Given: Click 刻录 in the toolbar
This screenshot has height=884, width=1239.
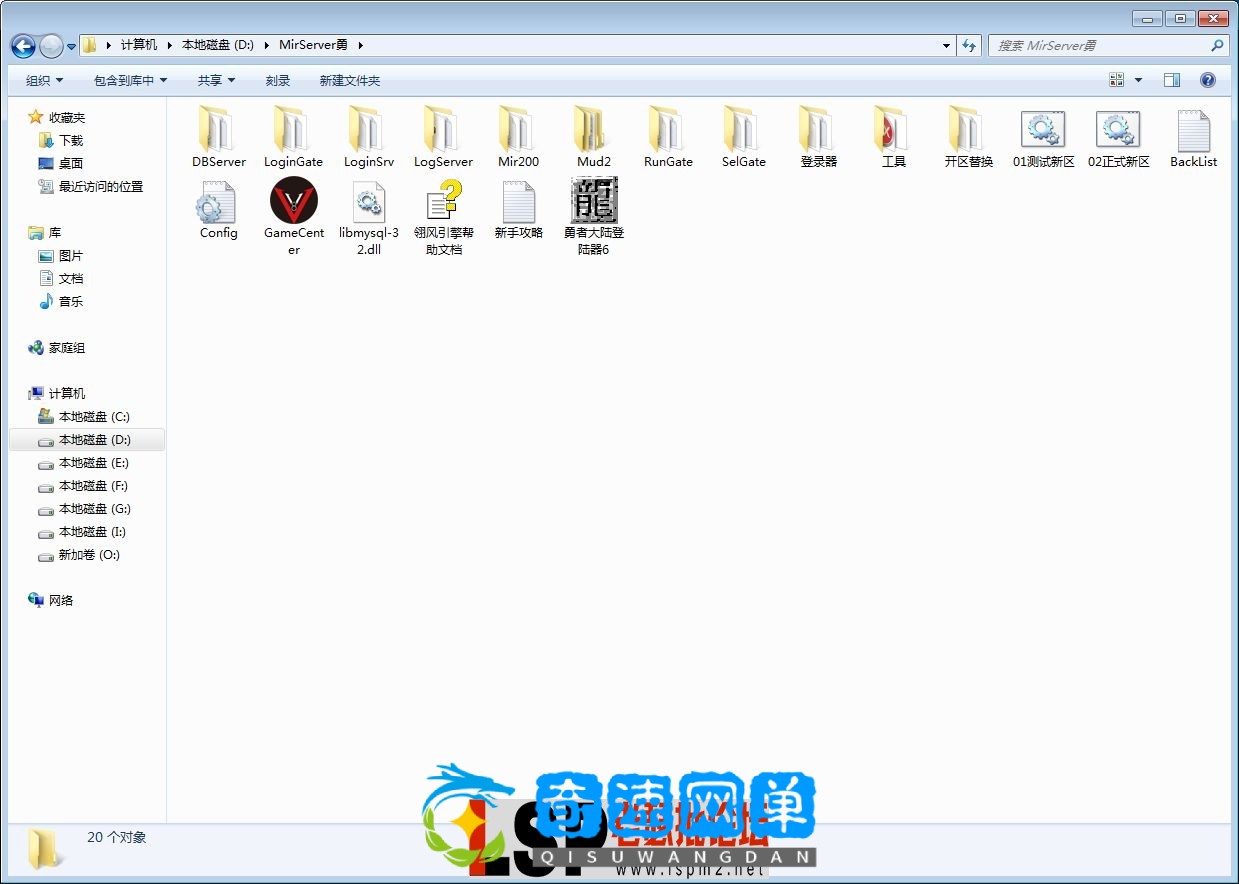Looking at the screenshot, I should [x=278, y=80].
